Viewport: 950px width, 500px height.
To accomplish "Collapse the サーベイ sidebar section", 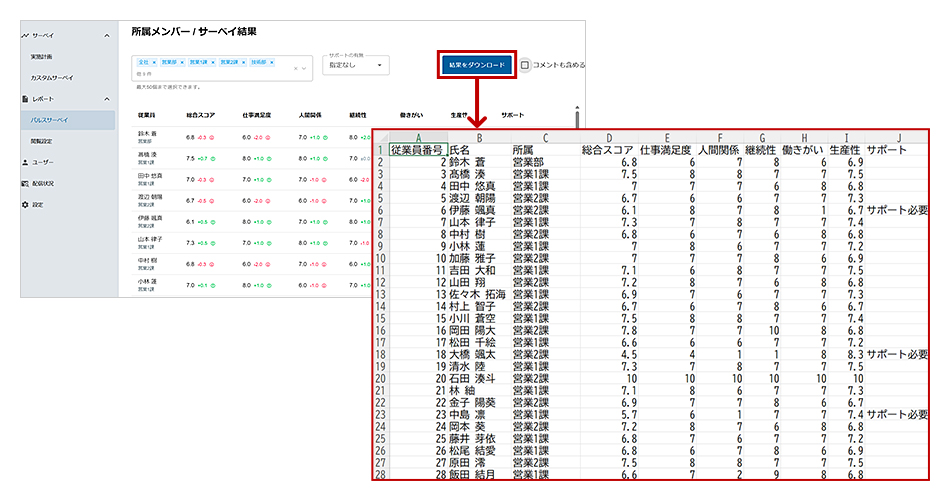I will pyautogui.click(x=108, y=36).
